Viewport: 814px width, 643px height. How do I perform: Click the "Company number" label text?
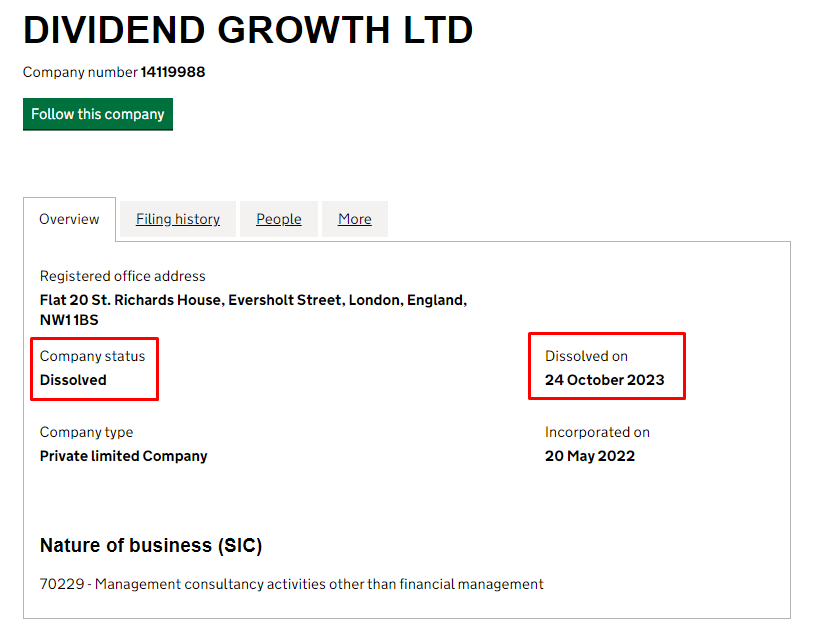coord(80,72)
